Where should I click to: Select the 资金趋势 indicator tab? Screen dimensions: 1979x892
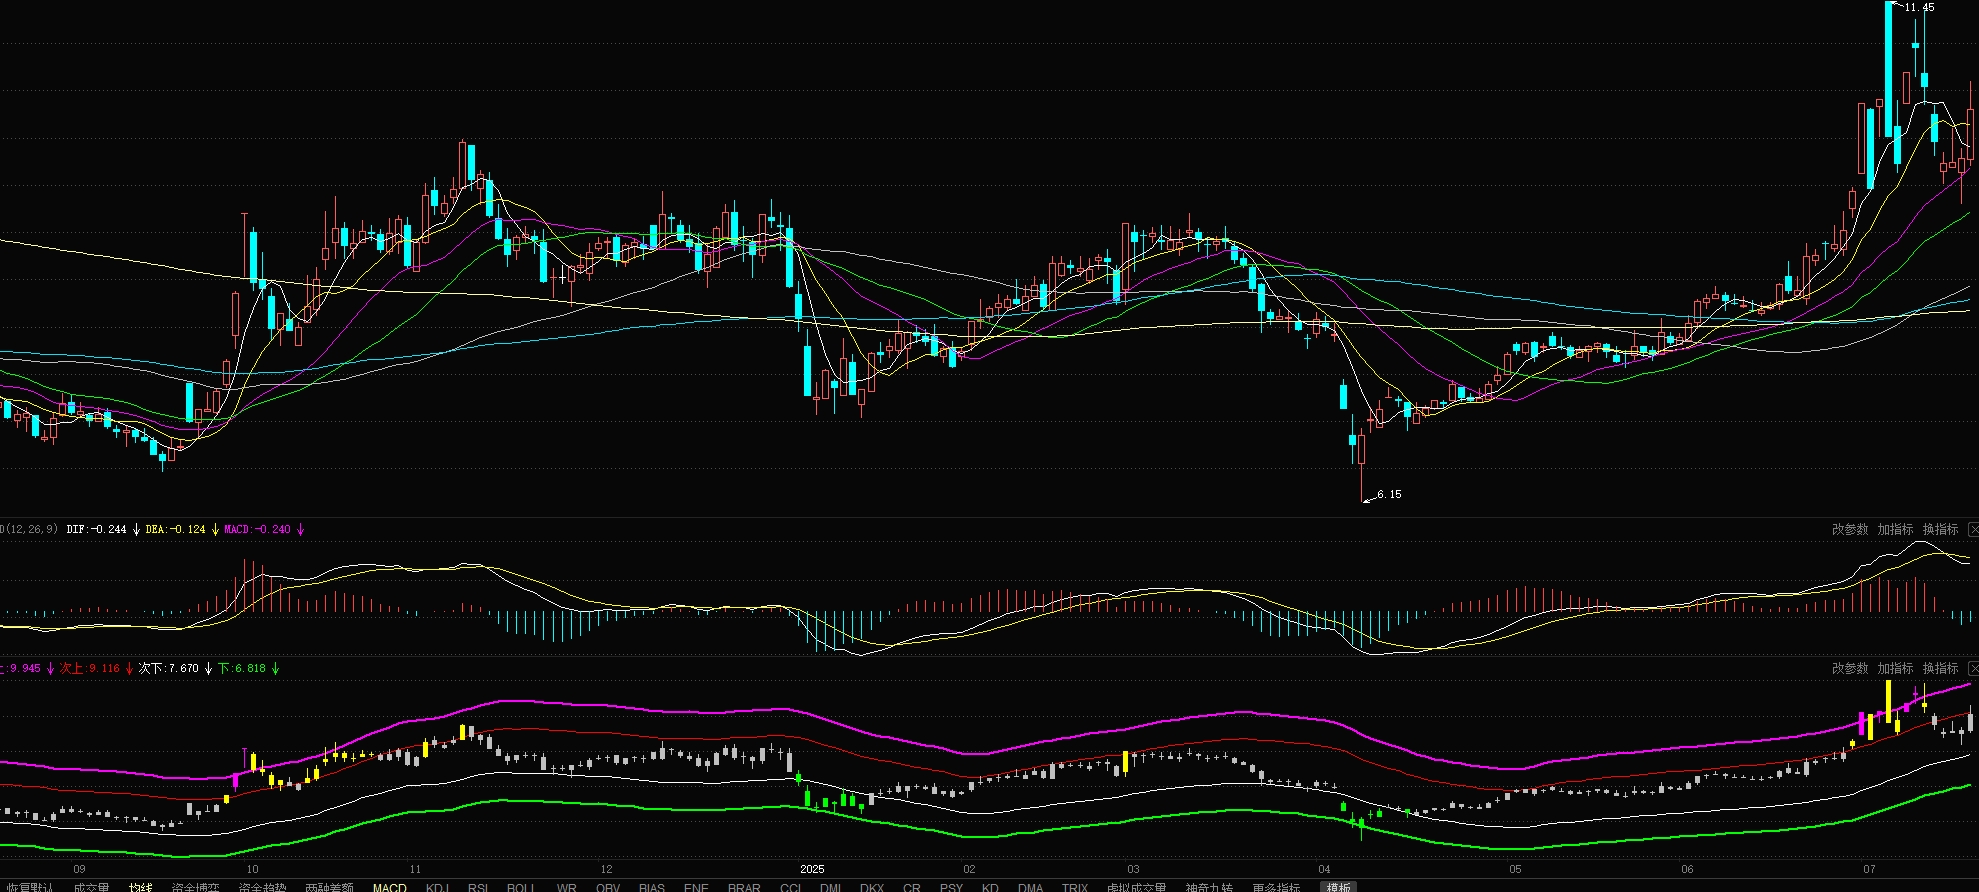(x=262, y=887)
